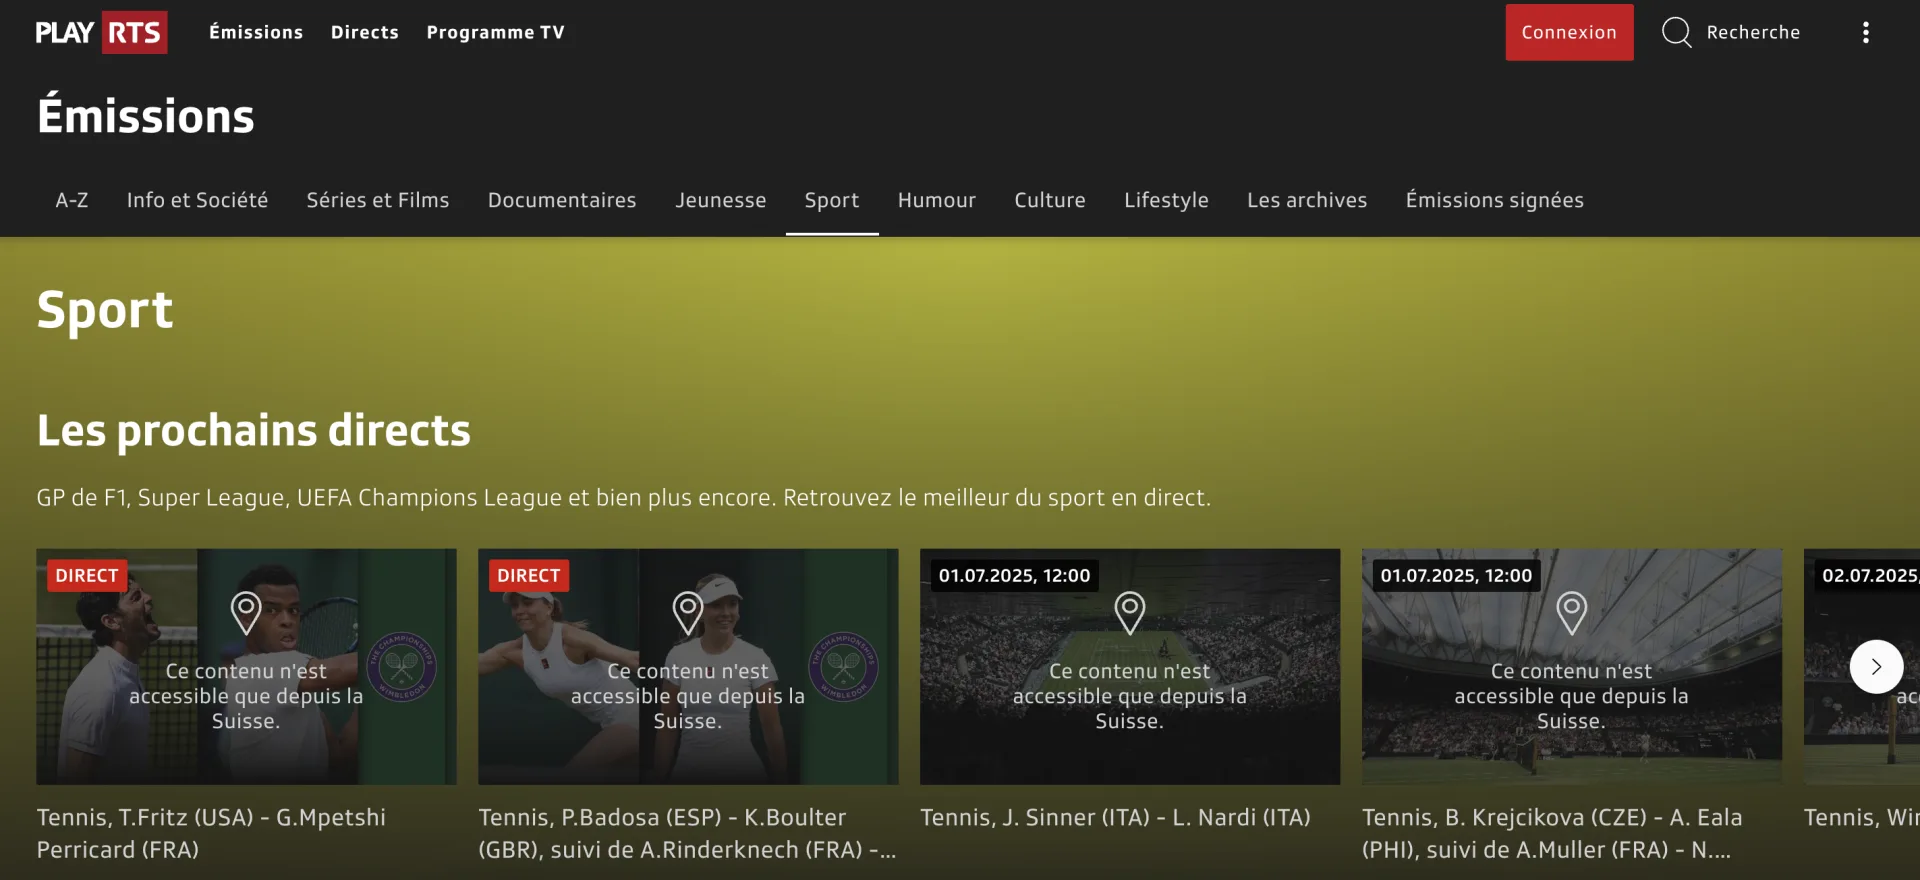Switch to the Culture tab
The width and height of the screenshot is (1920, 880).
pos(1050,200)
